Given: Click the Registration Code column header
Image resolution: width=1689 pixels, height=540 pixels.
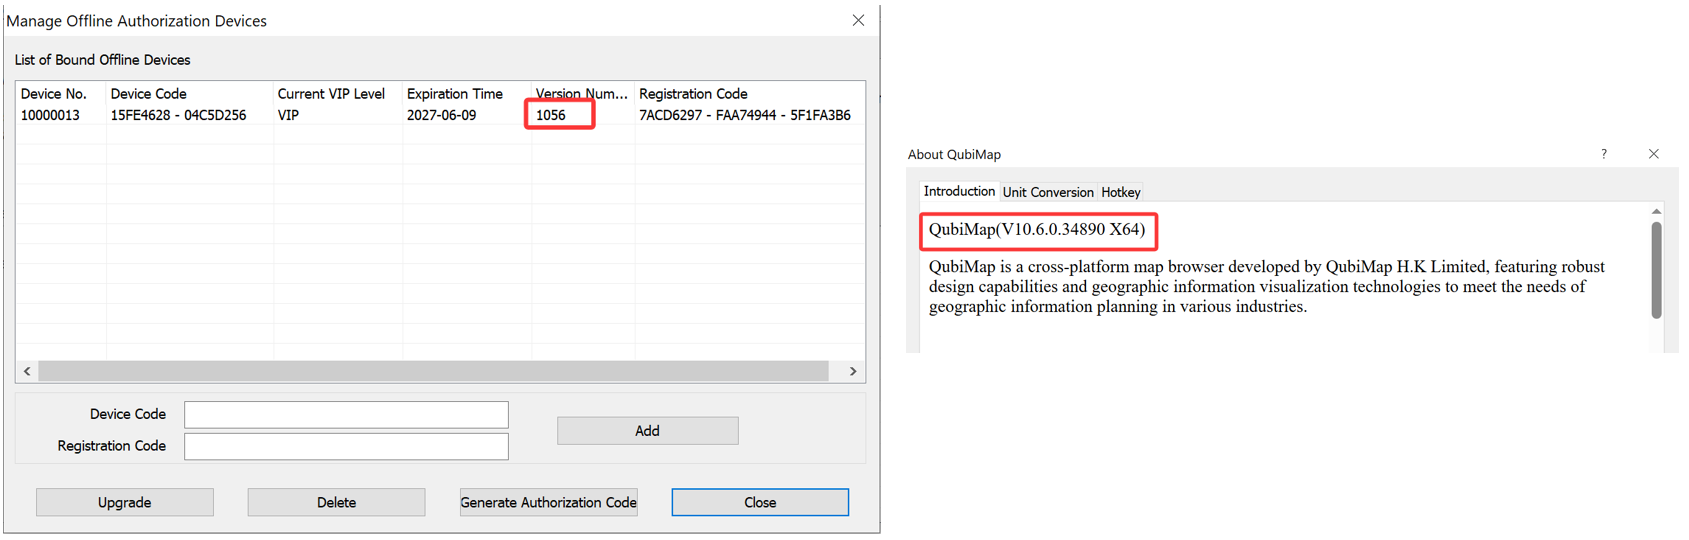Looking at the screenshot, I should tap(693, 93).
